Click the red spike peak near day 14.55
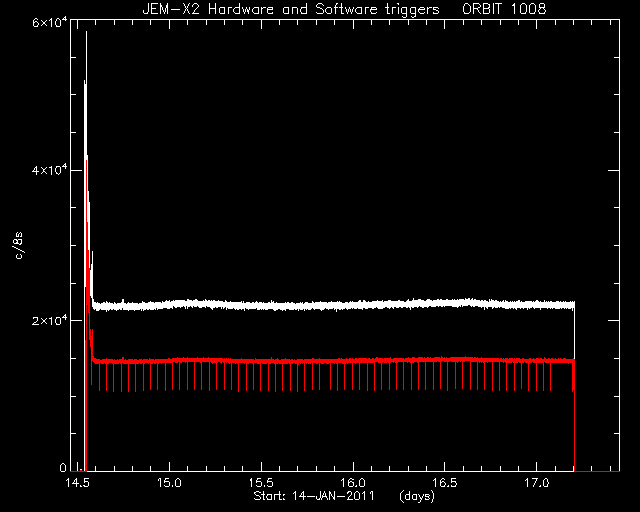Viewport: 640px width, 512px height. click(87, 162)
